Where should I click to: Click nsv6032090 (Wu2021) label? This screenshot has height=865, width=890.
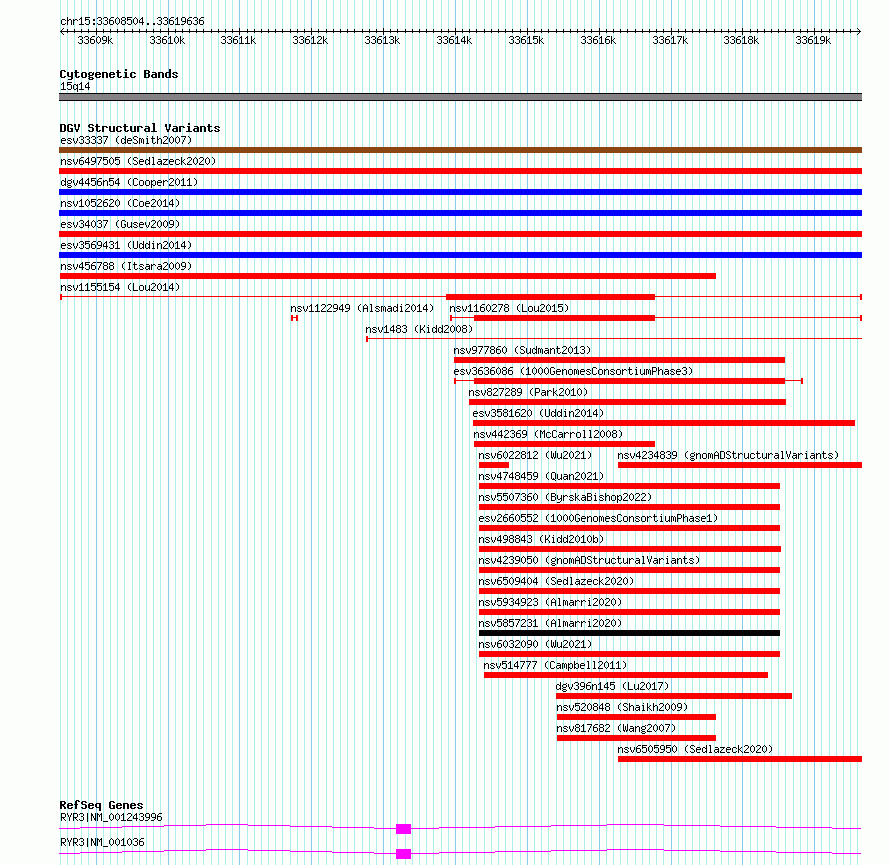click(535, 644)
